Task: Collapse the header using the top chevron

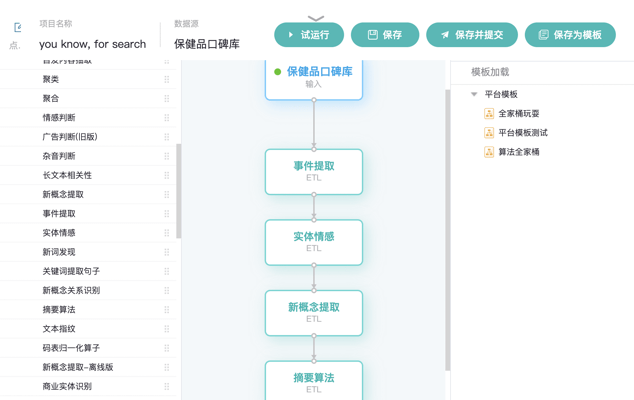Action: pyautogui.click(x=315, y=18)
